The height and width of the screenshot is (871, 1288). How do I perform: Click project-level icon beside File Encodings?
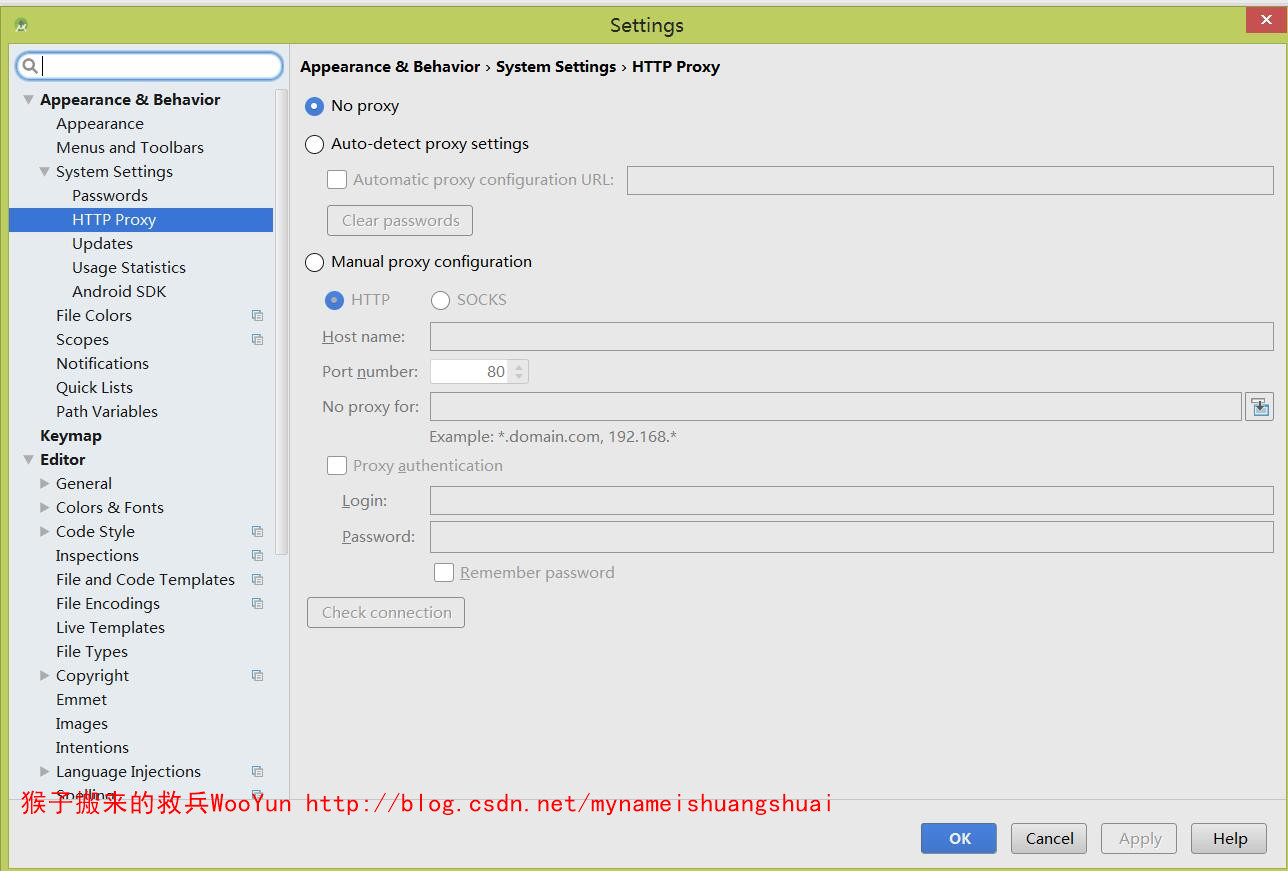tap(257, 604)
